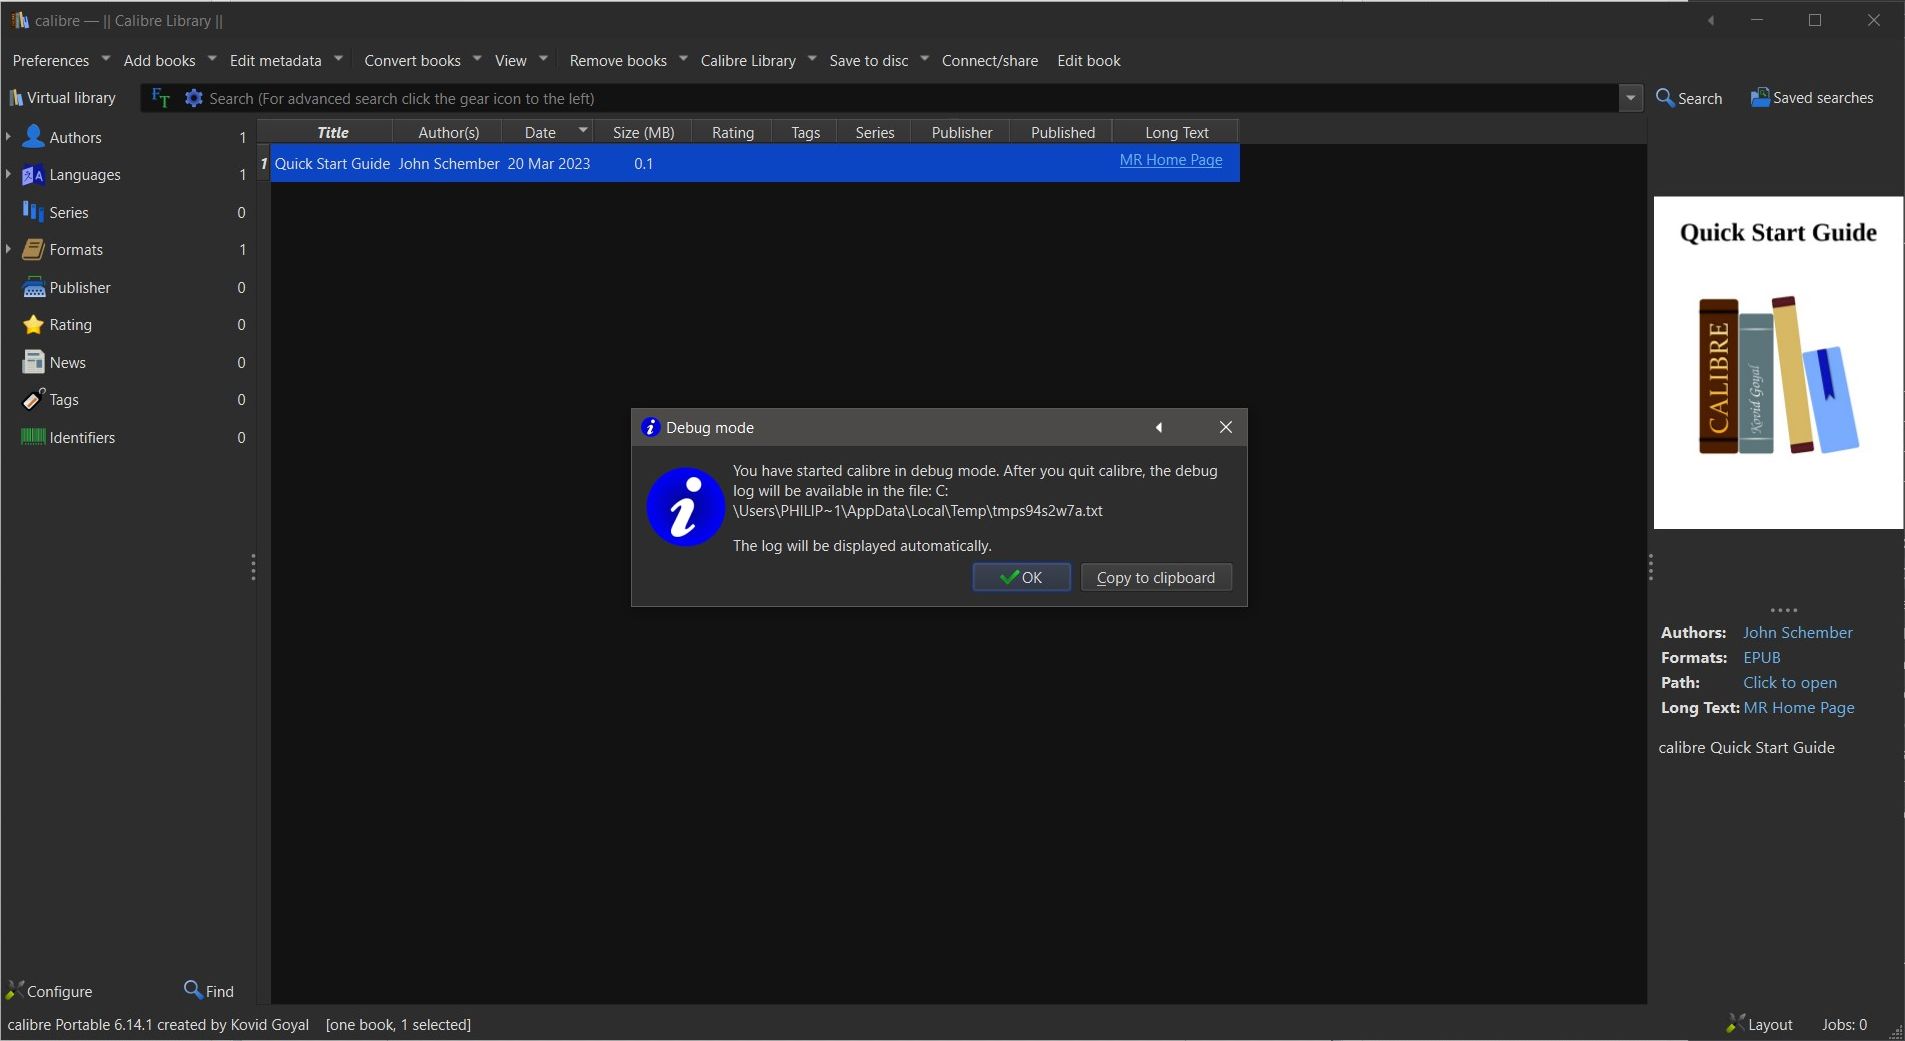This screenshot has width=1905, height=1041.
Task: Click the search input field
Action: tap(910, 98)
